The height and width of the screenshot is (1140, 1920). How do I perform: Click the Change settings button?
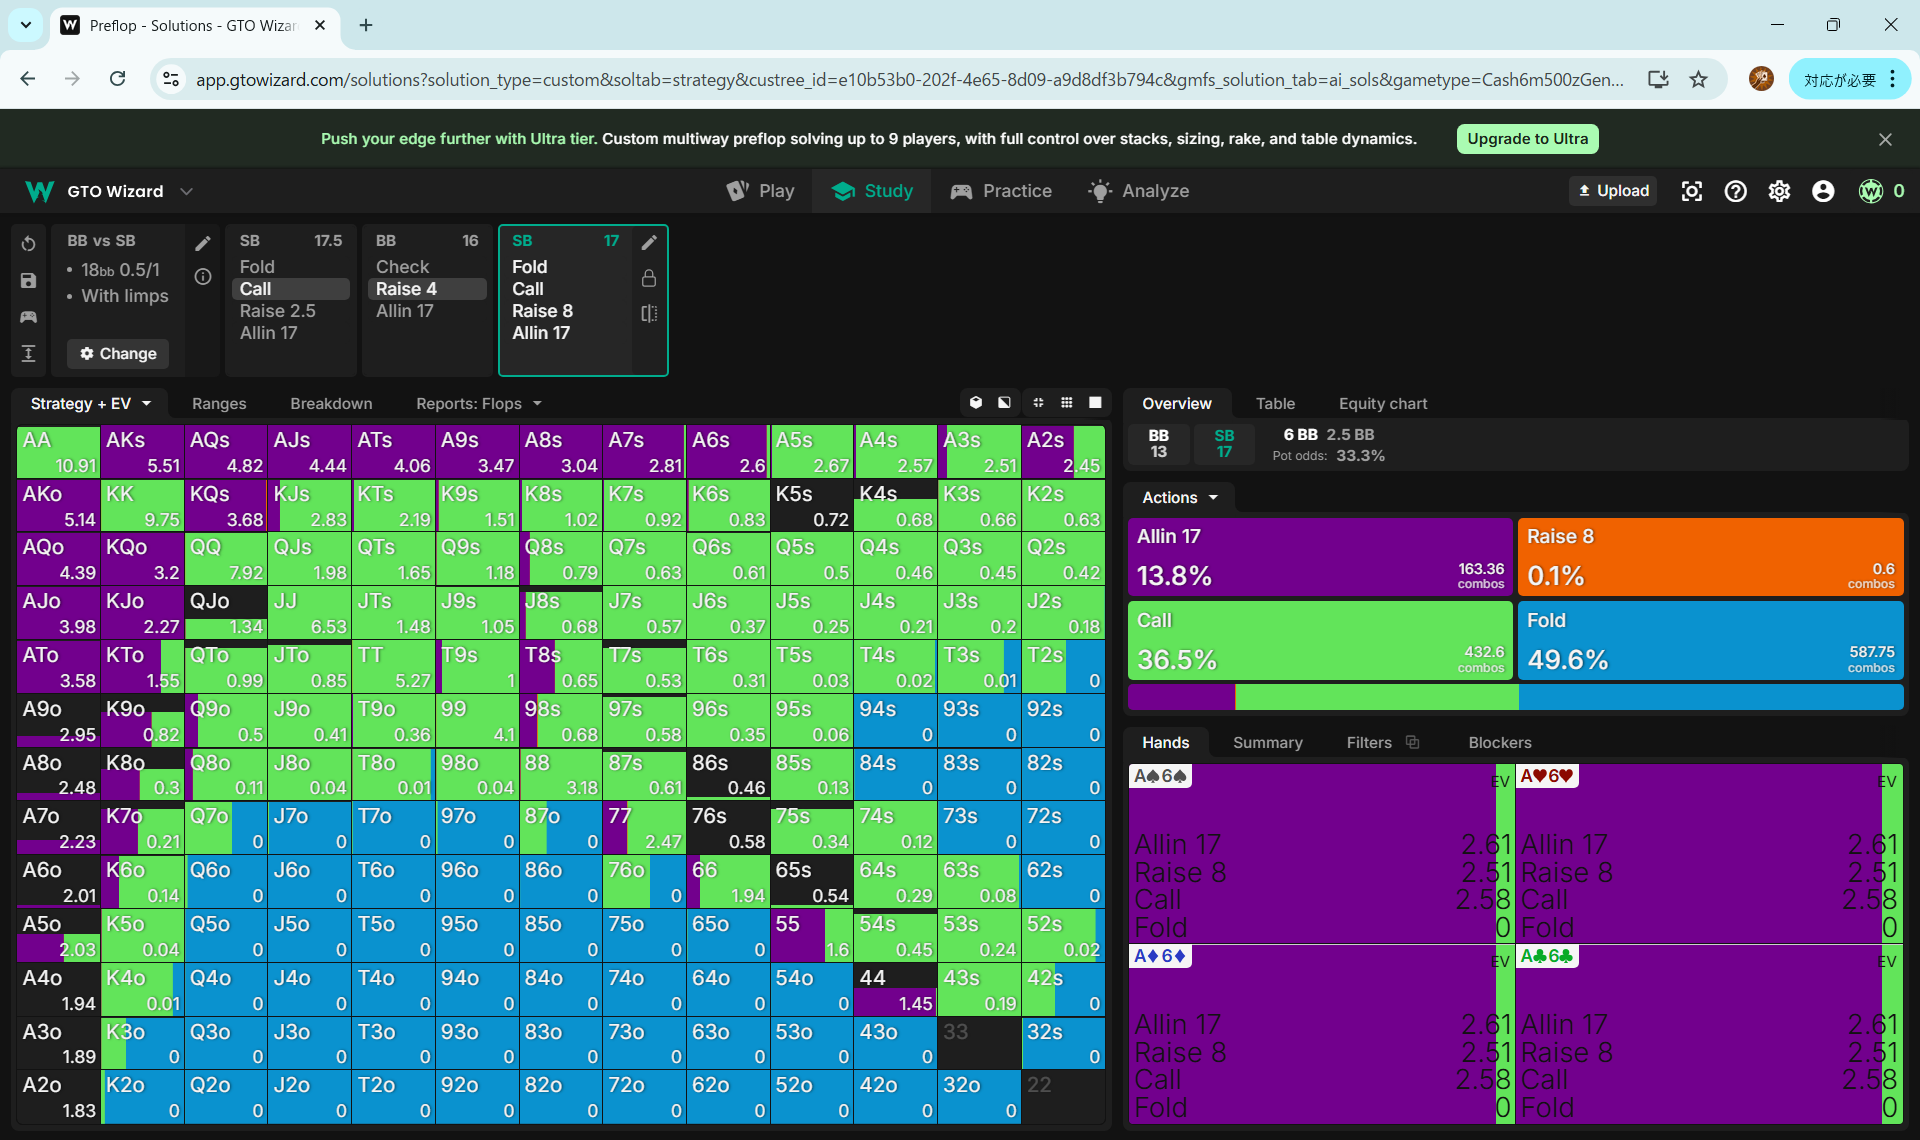(118, 353)
